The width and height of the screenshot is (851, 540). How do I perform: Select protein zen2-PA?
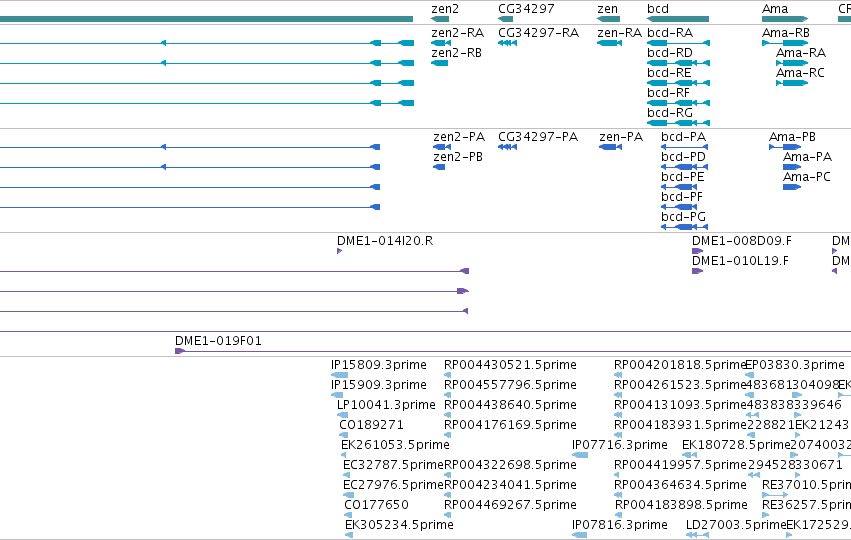459,137
